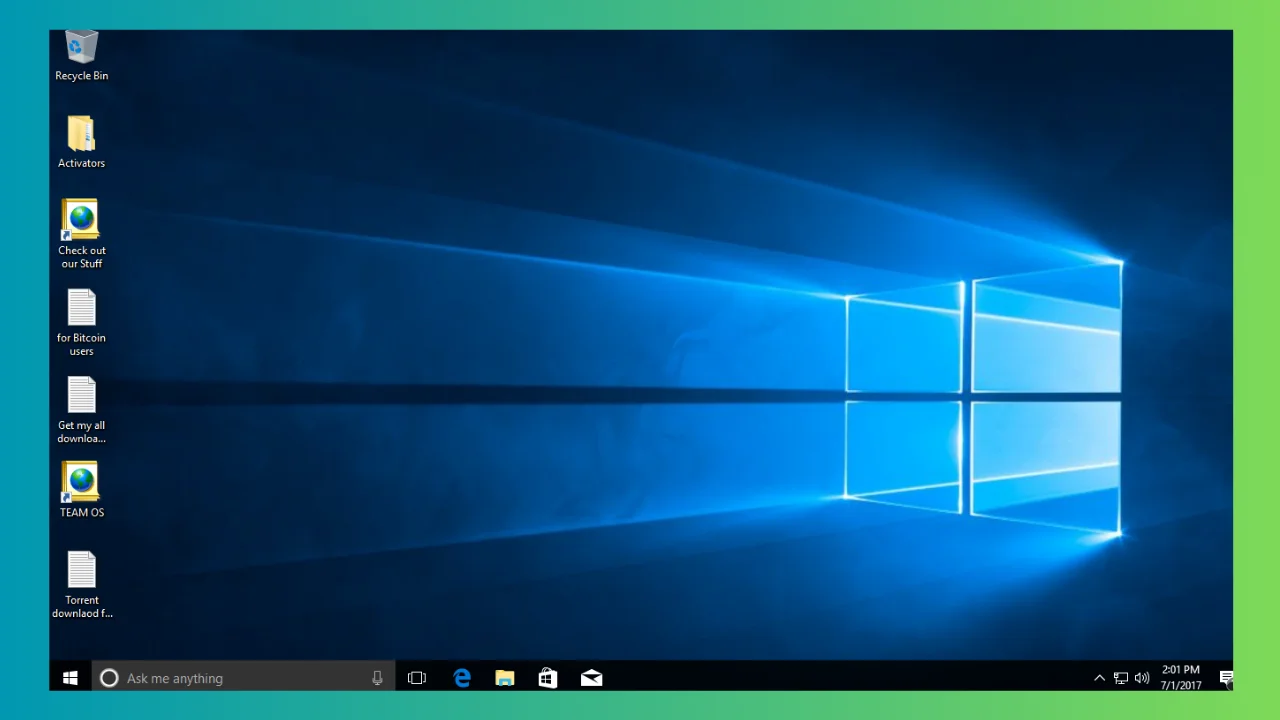
Task: Open the Windows Start menu
Action: pyautogui.click(x=70, y=678)
